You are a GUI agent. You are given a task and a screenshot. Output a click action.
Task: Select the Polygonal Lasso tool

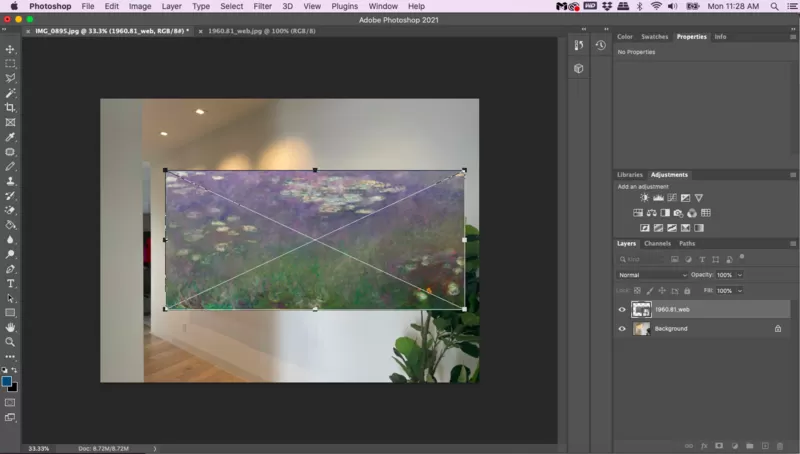10,78
